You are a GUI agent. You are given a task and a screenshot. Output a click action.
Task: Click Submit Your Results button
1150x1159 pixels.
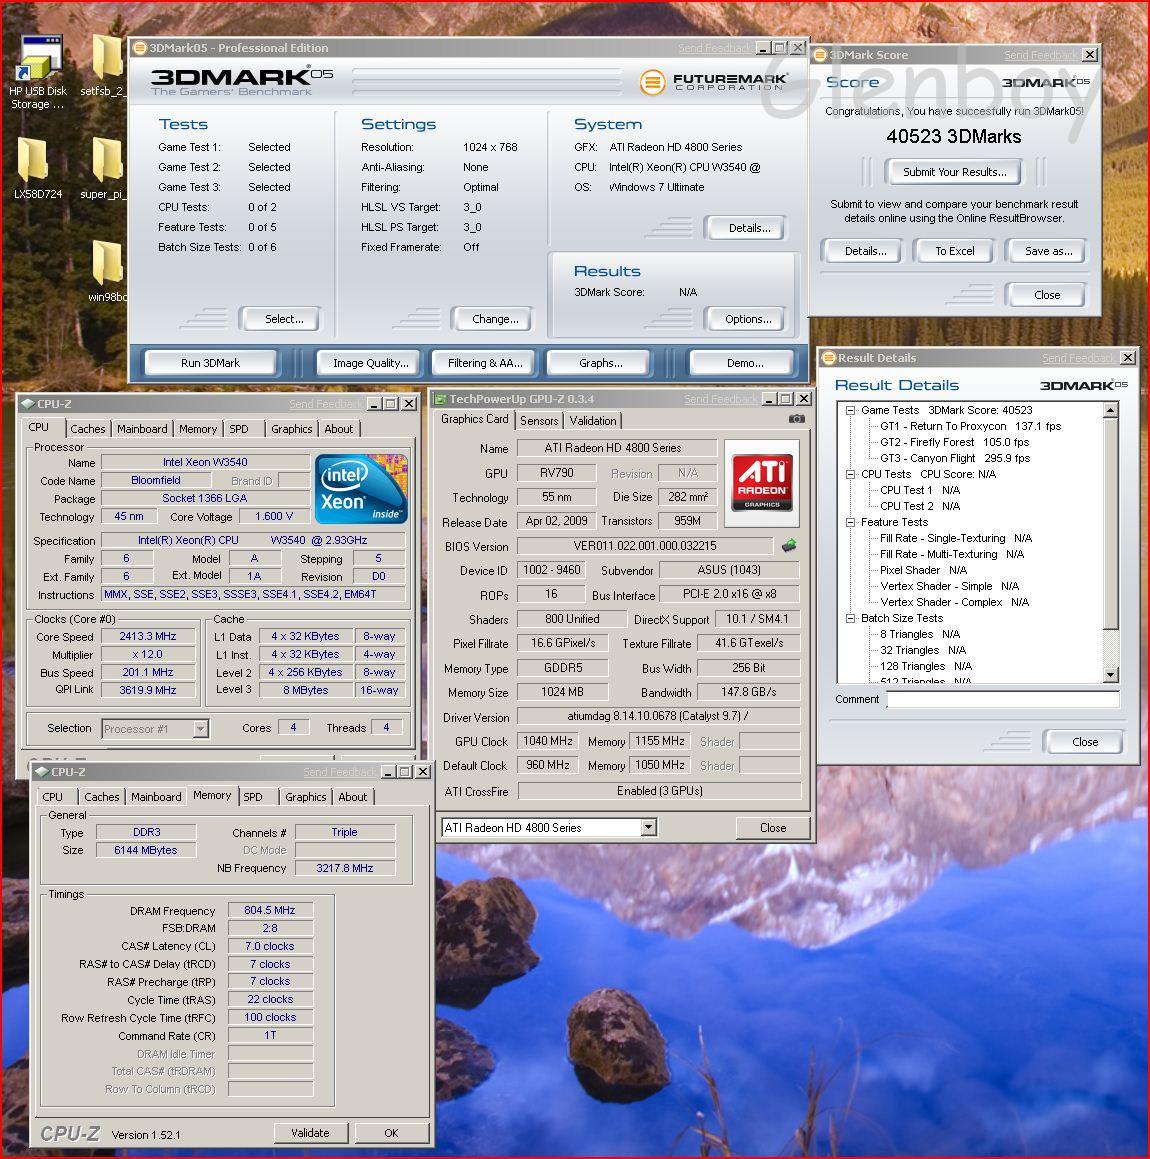point(954,172)
